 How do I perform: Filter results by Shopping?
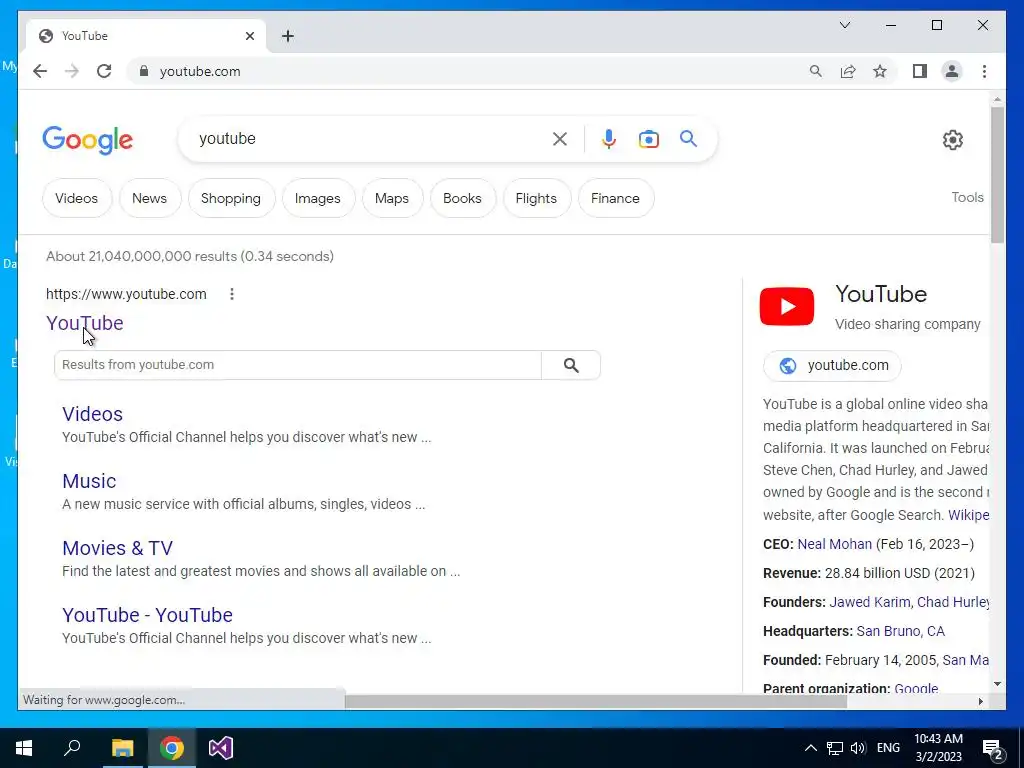(x=231, y=199)
